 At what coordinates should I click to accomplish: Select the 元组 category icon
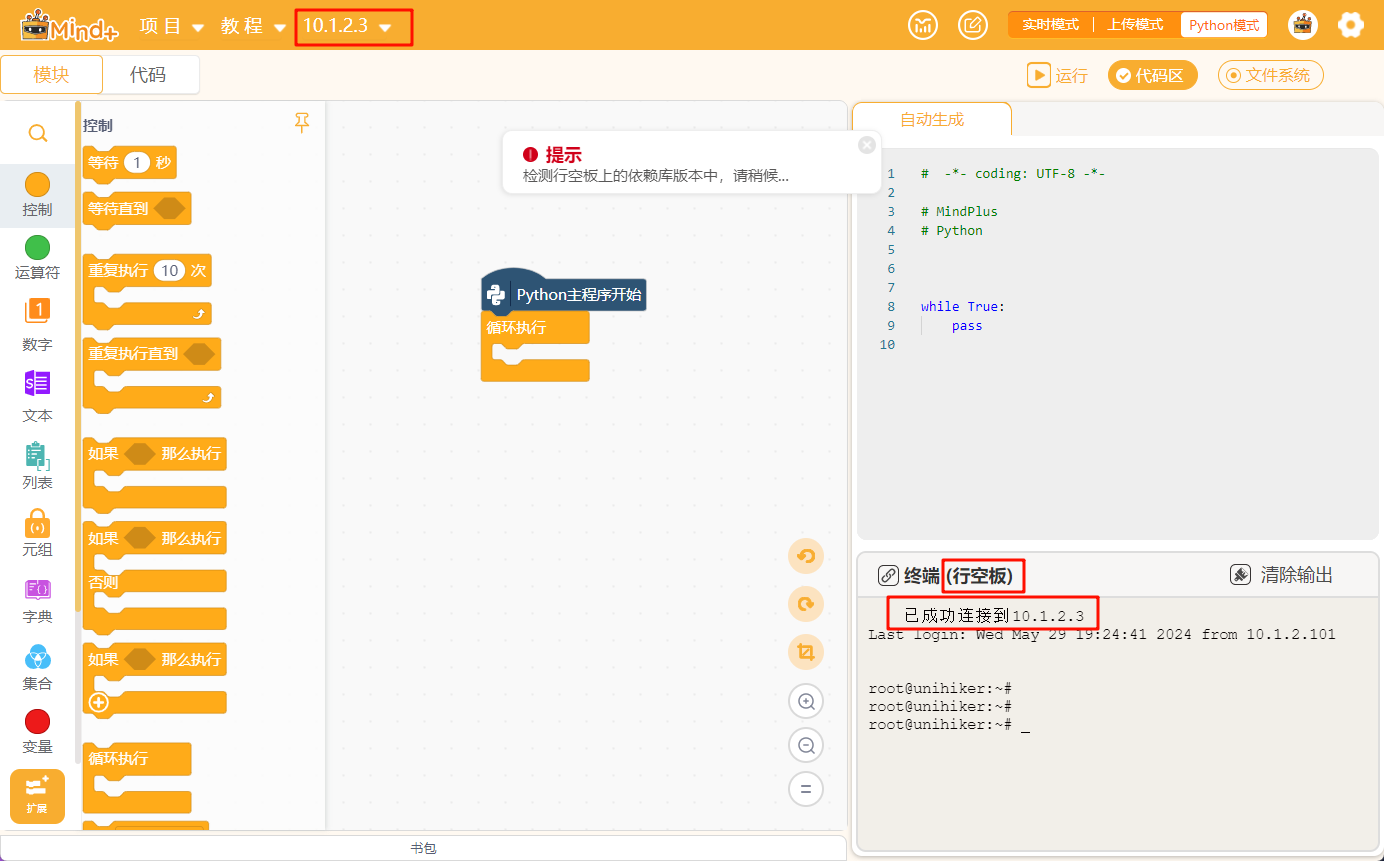pyautogui.click(x=37, y=523)
